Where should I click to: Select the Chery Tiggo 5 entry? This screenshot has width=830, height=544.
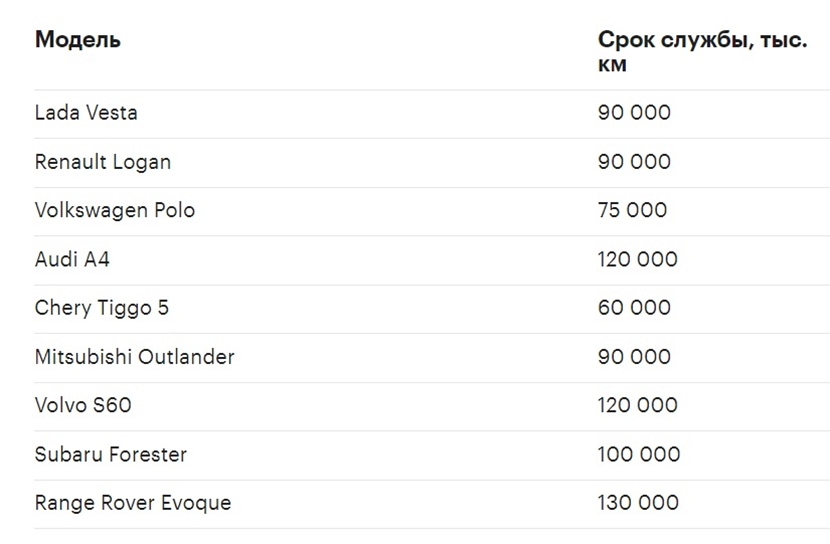pos(102,308)
